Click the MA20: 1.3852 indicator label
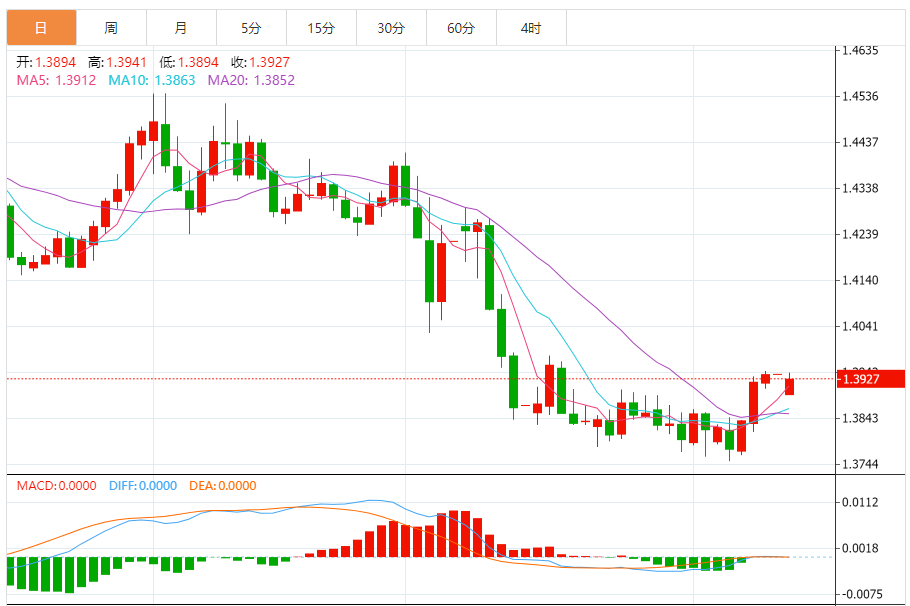 click(251, 80)
